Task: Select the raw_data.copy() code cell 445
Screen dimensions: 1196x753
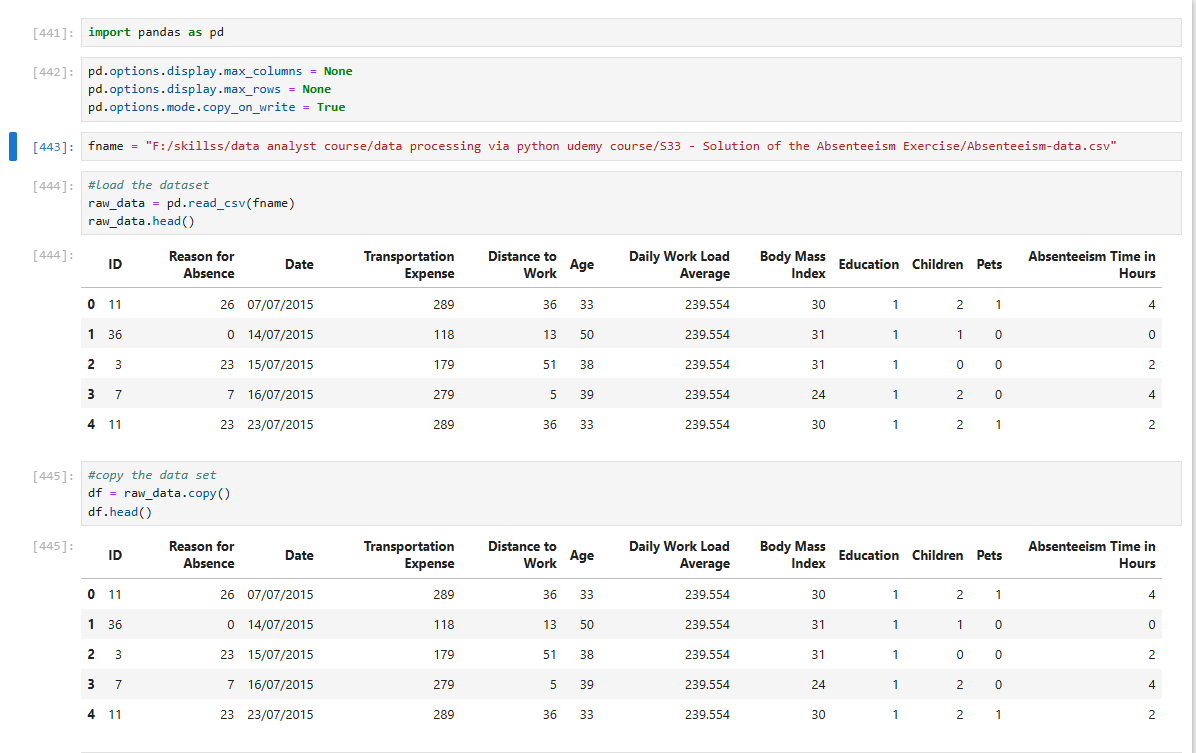Action: (x=631, y=493)
